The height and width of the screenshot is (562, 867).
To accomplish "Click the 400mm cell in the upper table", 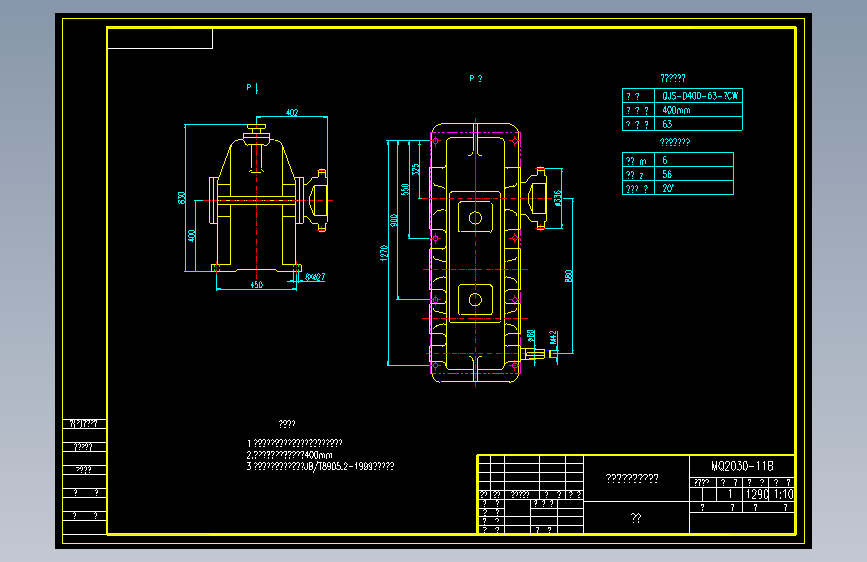I will pos(676,110).
